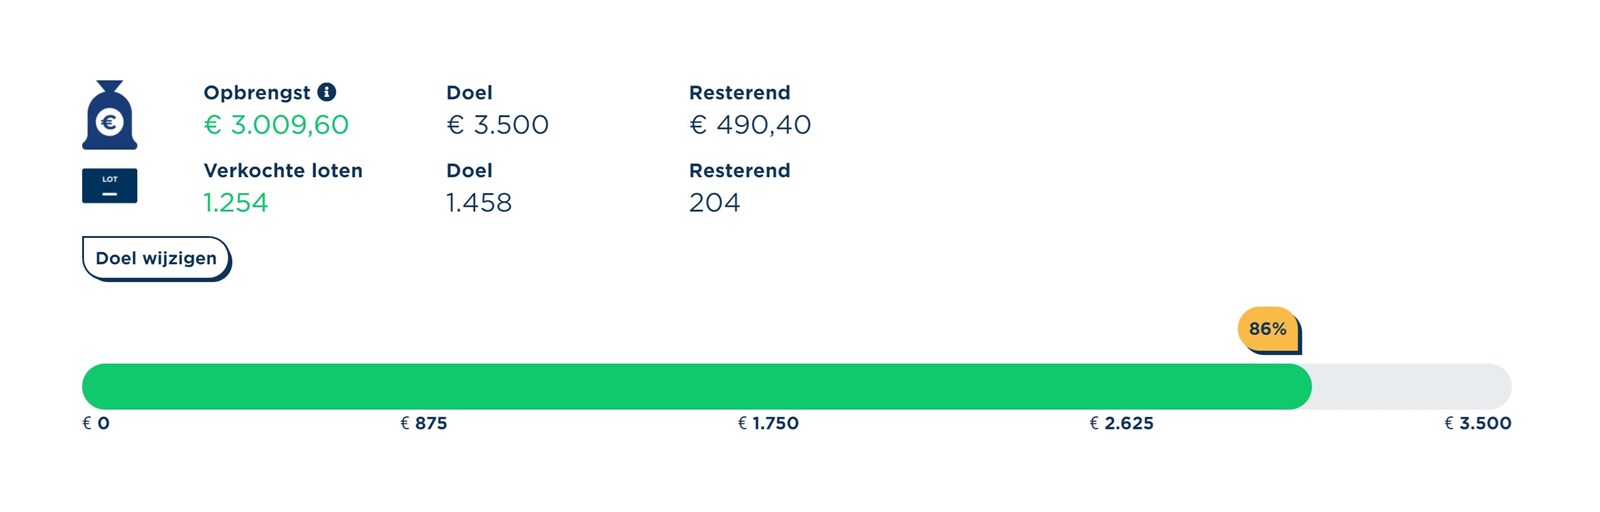Open the Opbrengst info icon tooltip

click(327, 92)
